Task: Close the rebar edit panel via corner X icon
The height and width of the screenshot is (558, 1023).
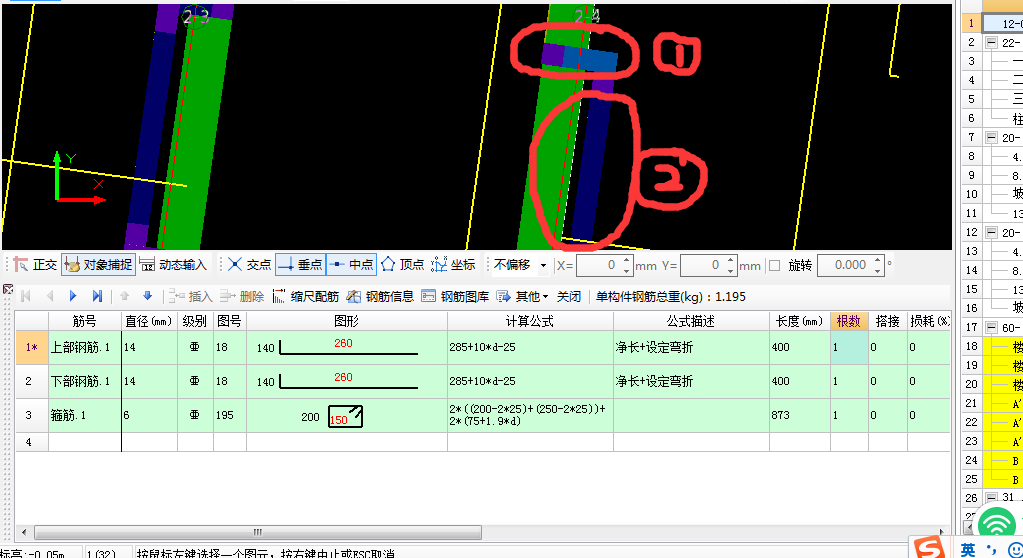Action: (7, 289)
